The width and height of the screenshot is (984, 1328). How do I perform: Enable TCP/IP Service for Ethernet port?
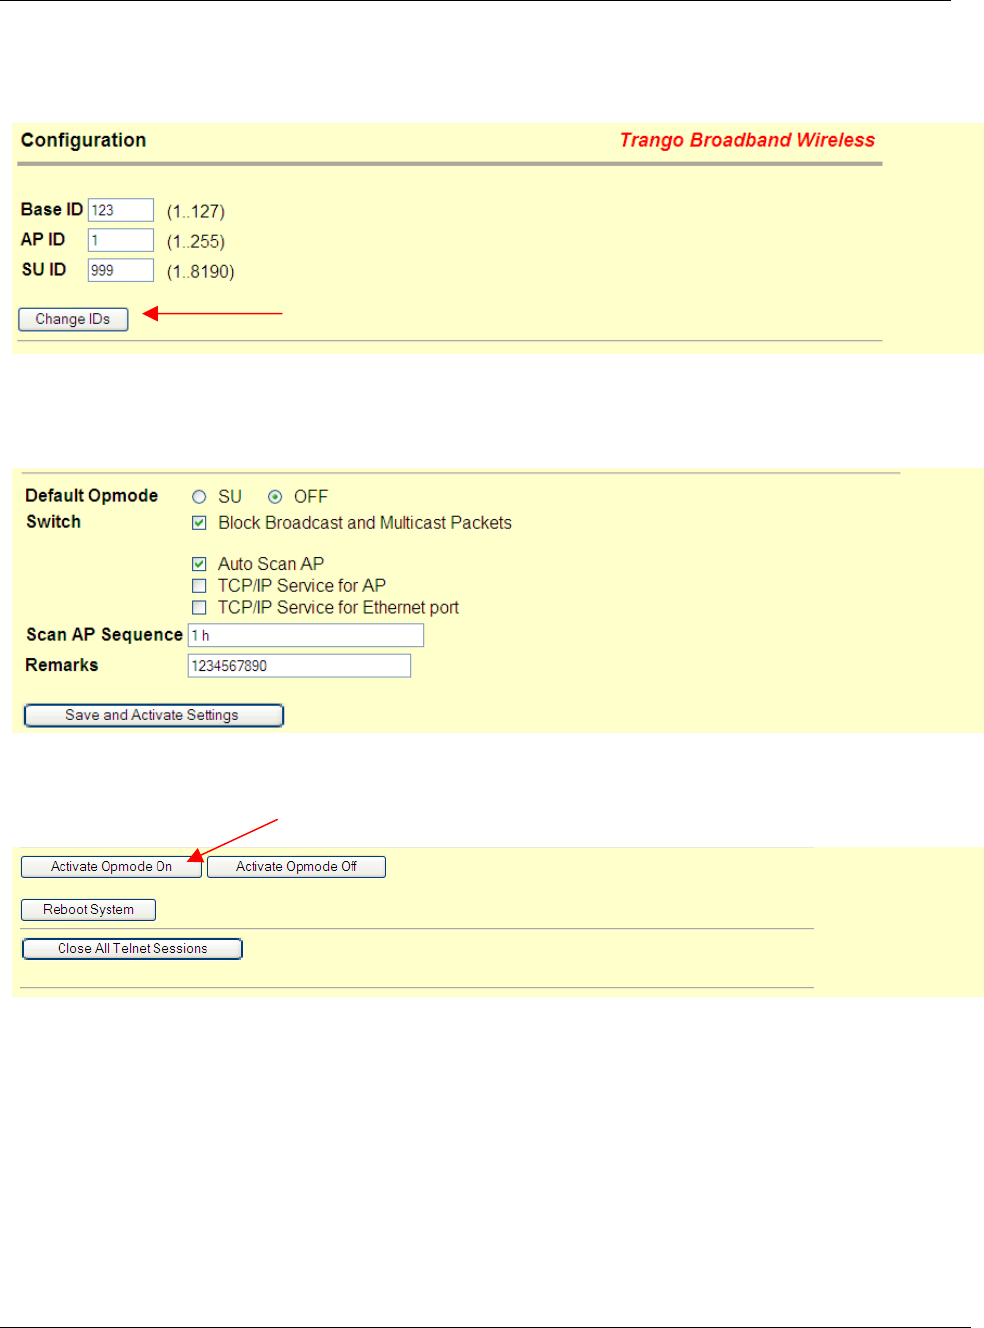199,608
